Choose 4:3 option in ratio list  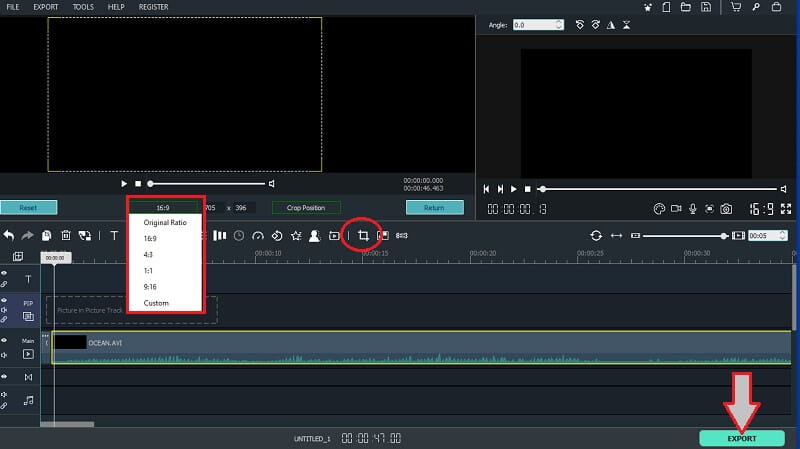click(x=148, y=255)
